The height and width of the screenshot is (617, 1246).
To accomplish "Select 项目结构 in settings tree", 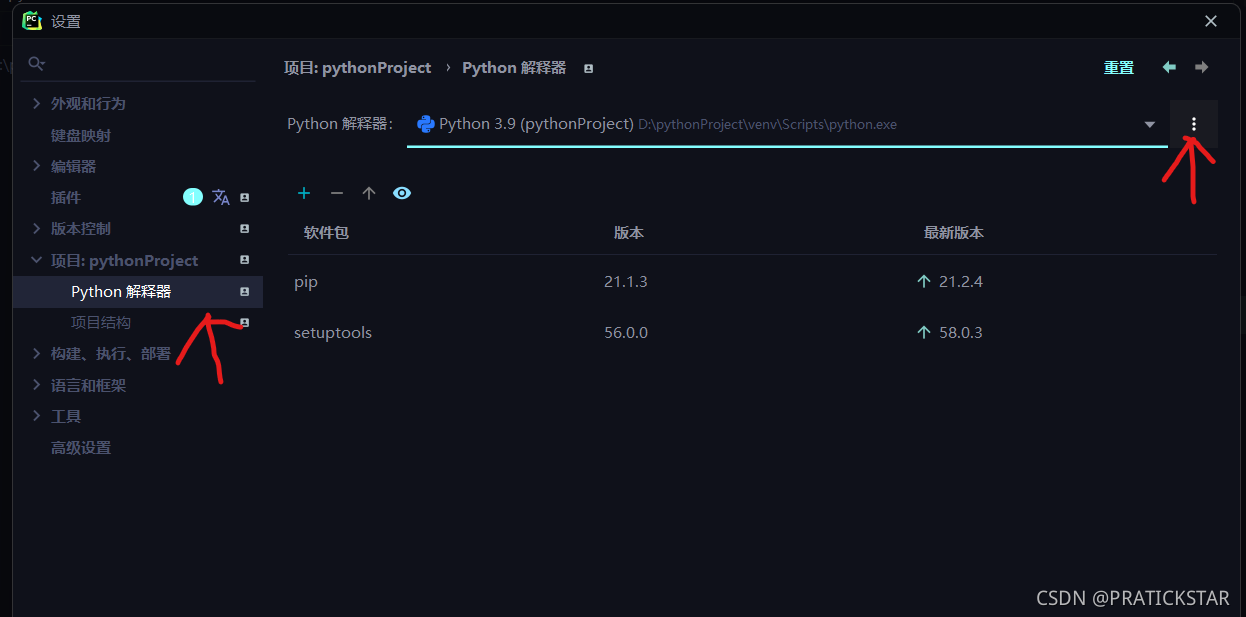I will [x=101, y=323].
